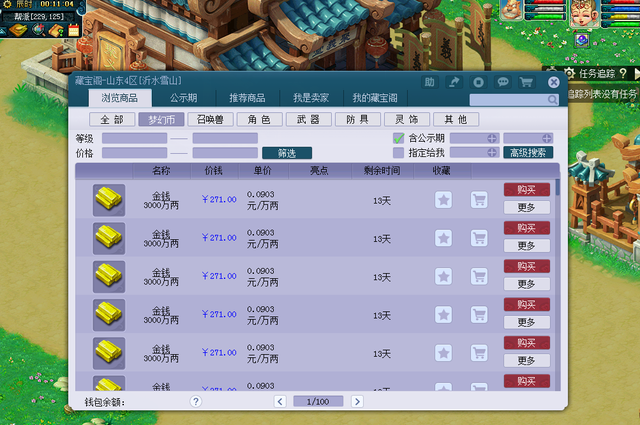Favorite the first gold listing with star
The height and width of the screenshot is (425, 640).
tap(443, 199)
